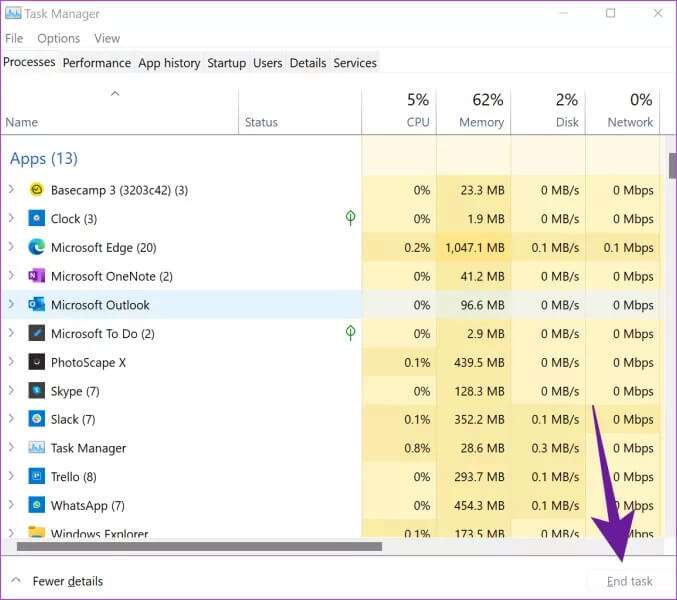
Task: Expand the Clock process group
Action: (12, 218)
